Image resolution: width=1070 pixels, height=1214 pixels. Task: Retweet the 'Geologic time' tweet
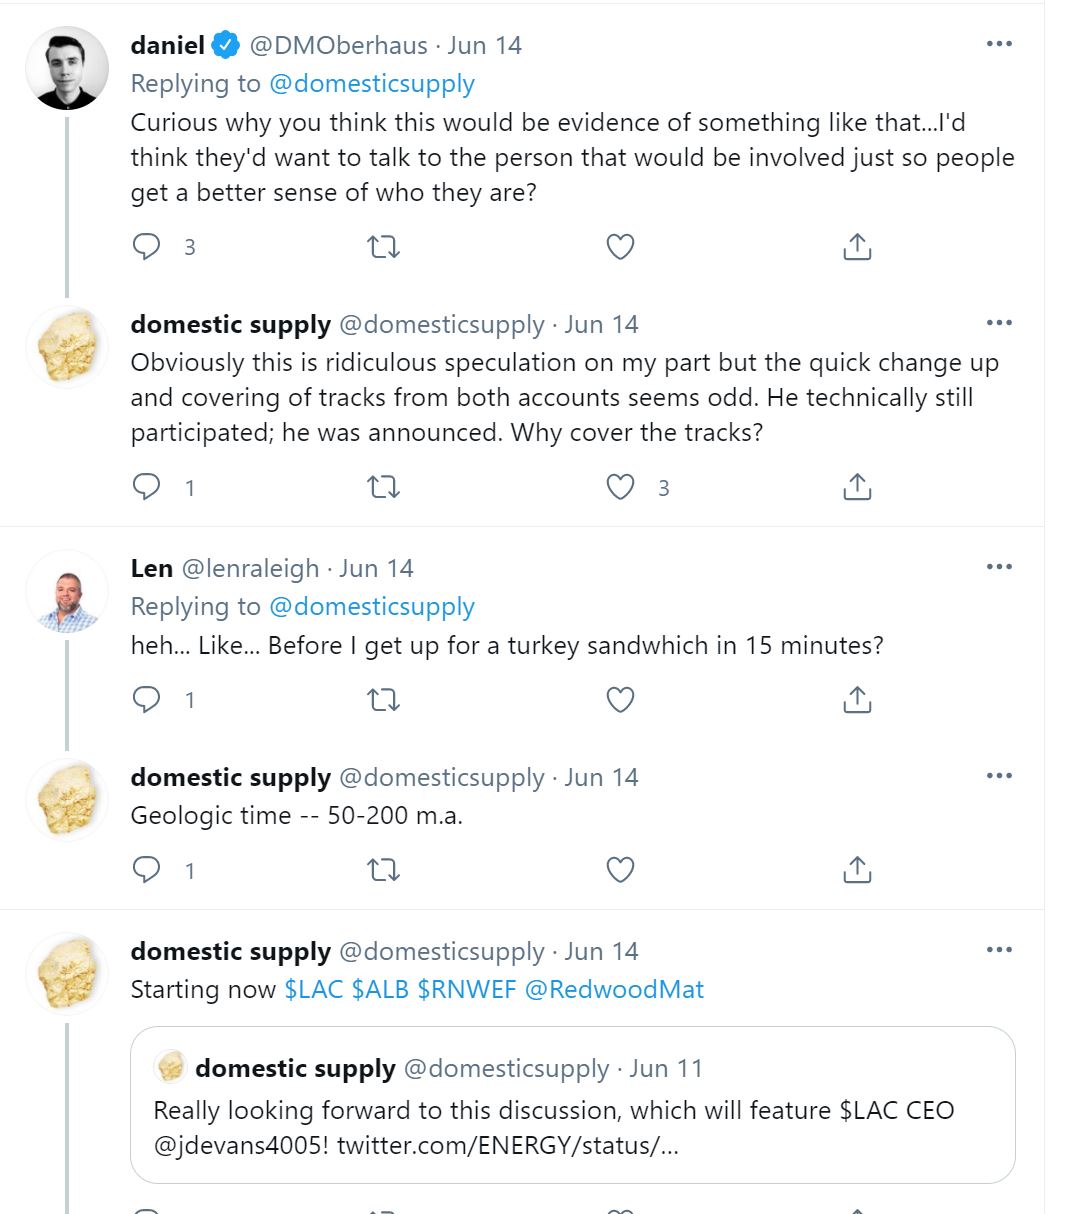[x=384, y=870]
